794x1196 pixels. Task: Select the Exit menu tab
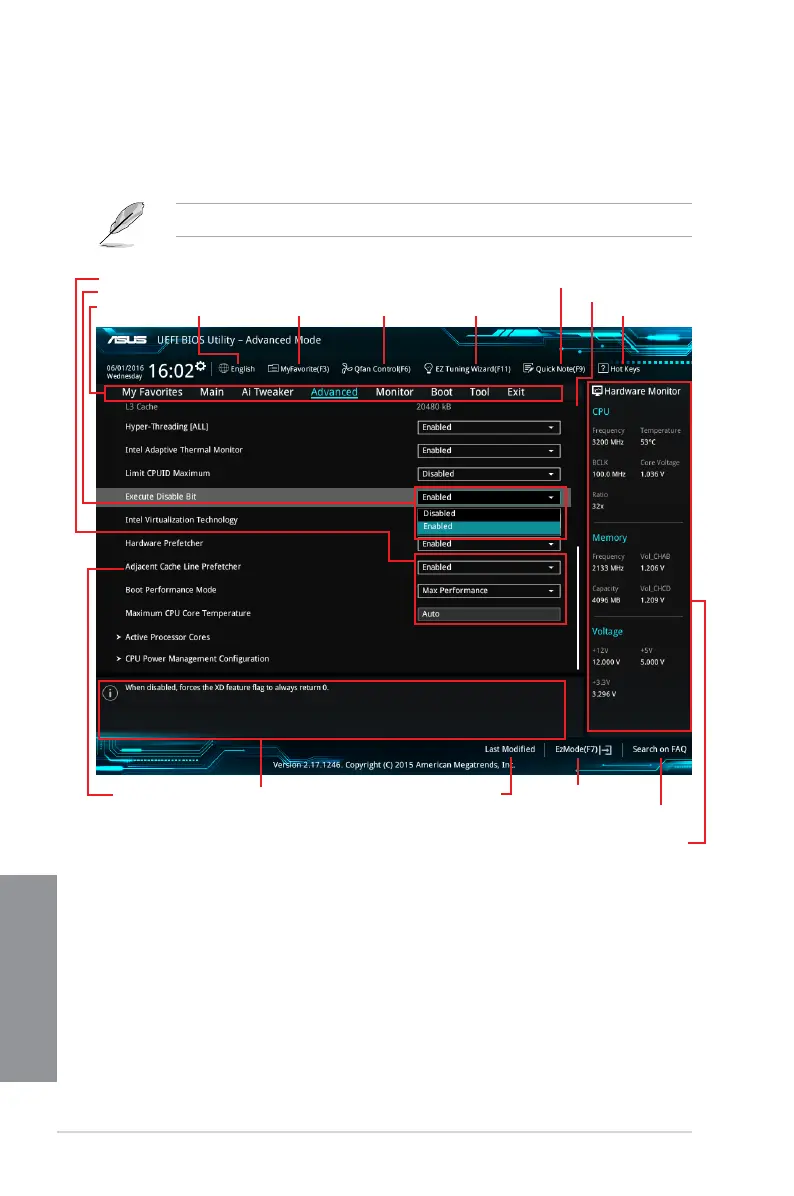pos(516,392)
